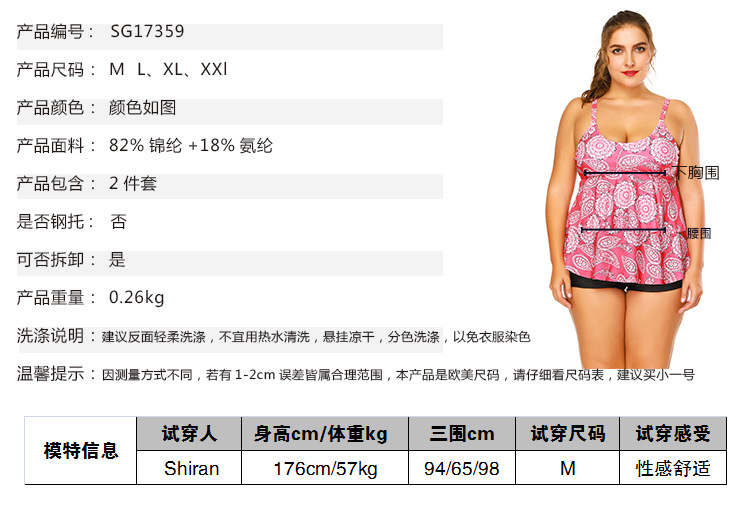750x523 pixels.
Task: Click the swimsuit model photo
Action: (x=627, y=189)
